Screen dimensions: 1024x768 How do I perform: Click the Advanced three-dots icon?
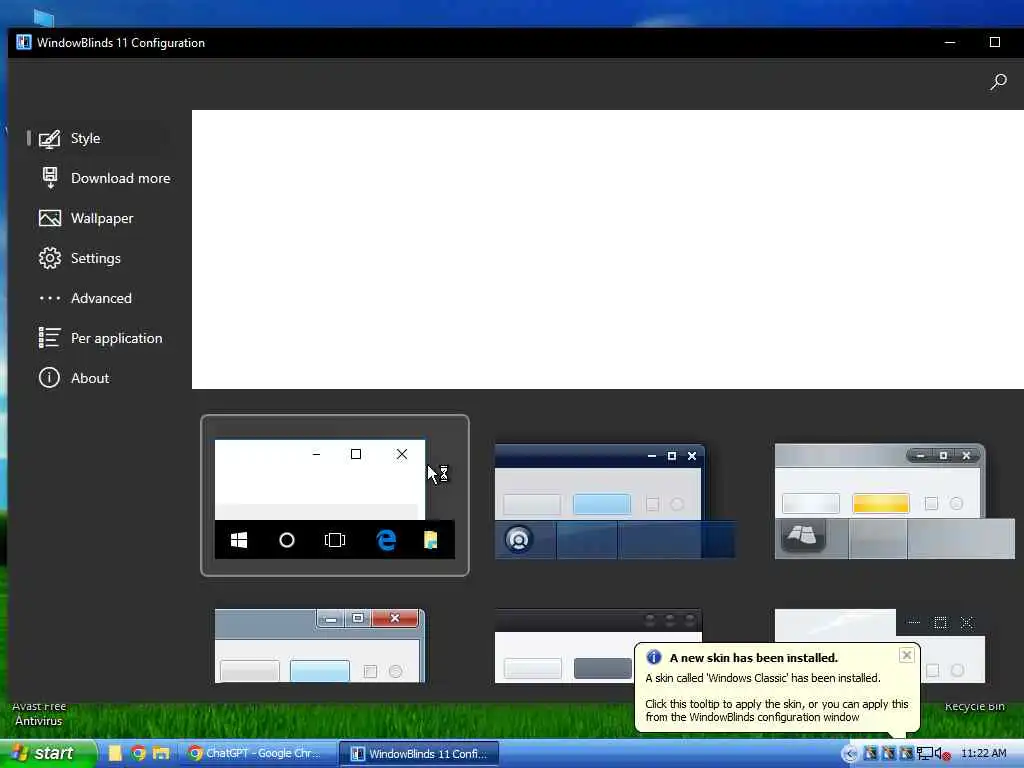click(x=50, y=298)
